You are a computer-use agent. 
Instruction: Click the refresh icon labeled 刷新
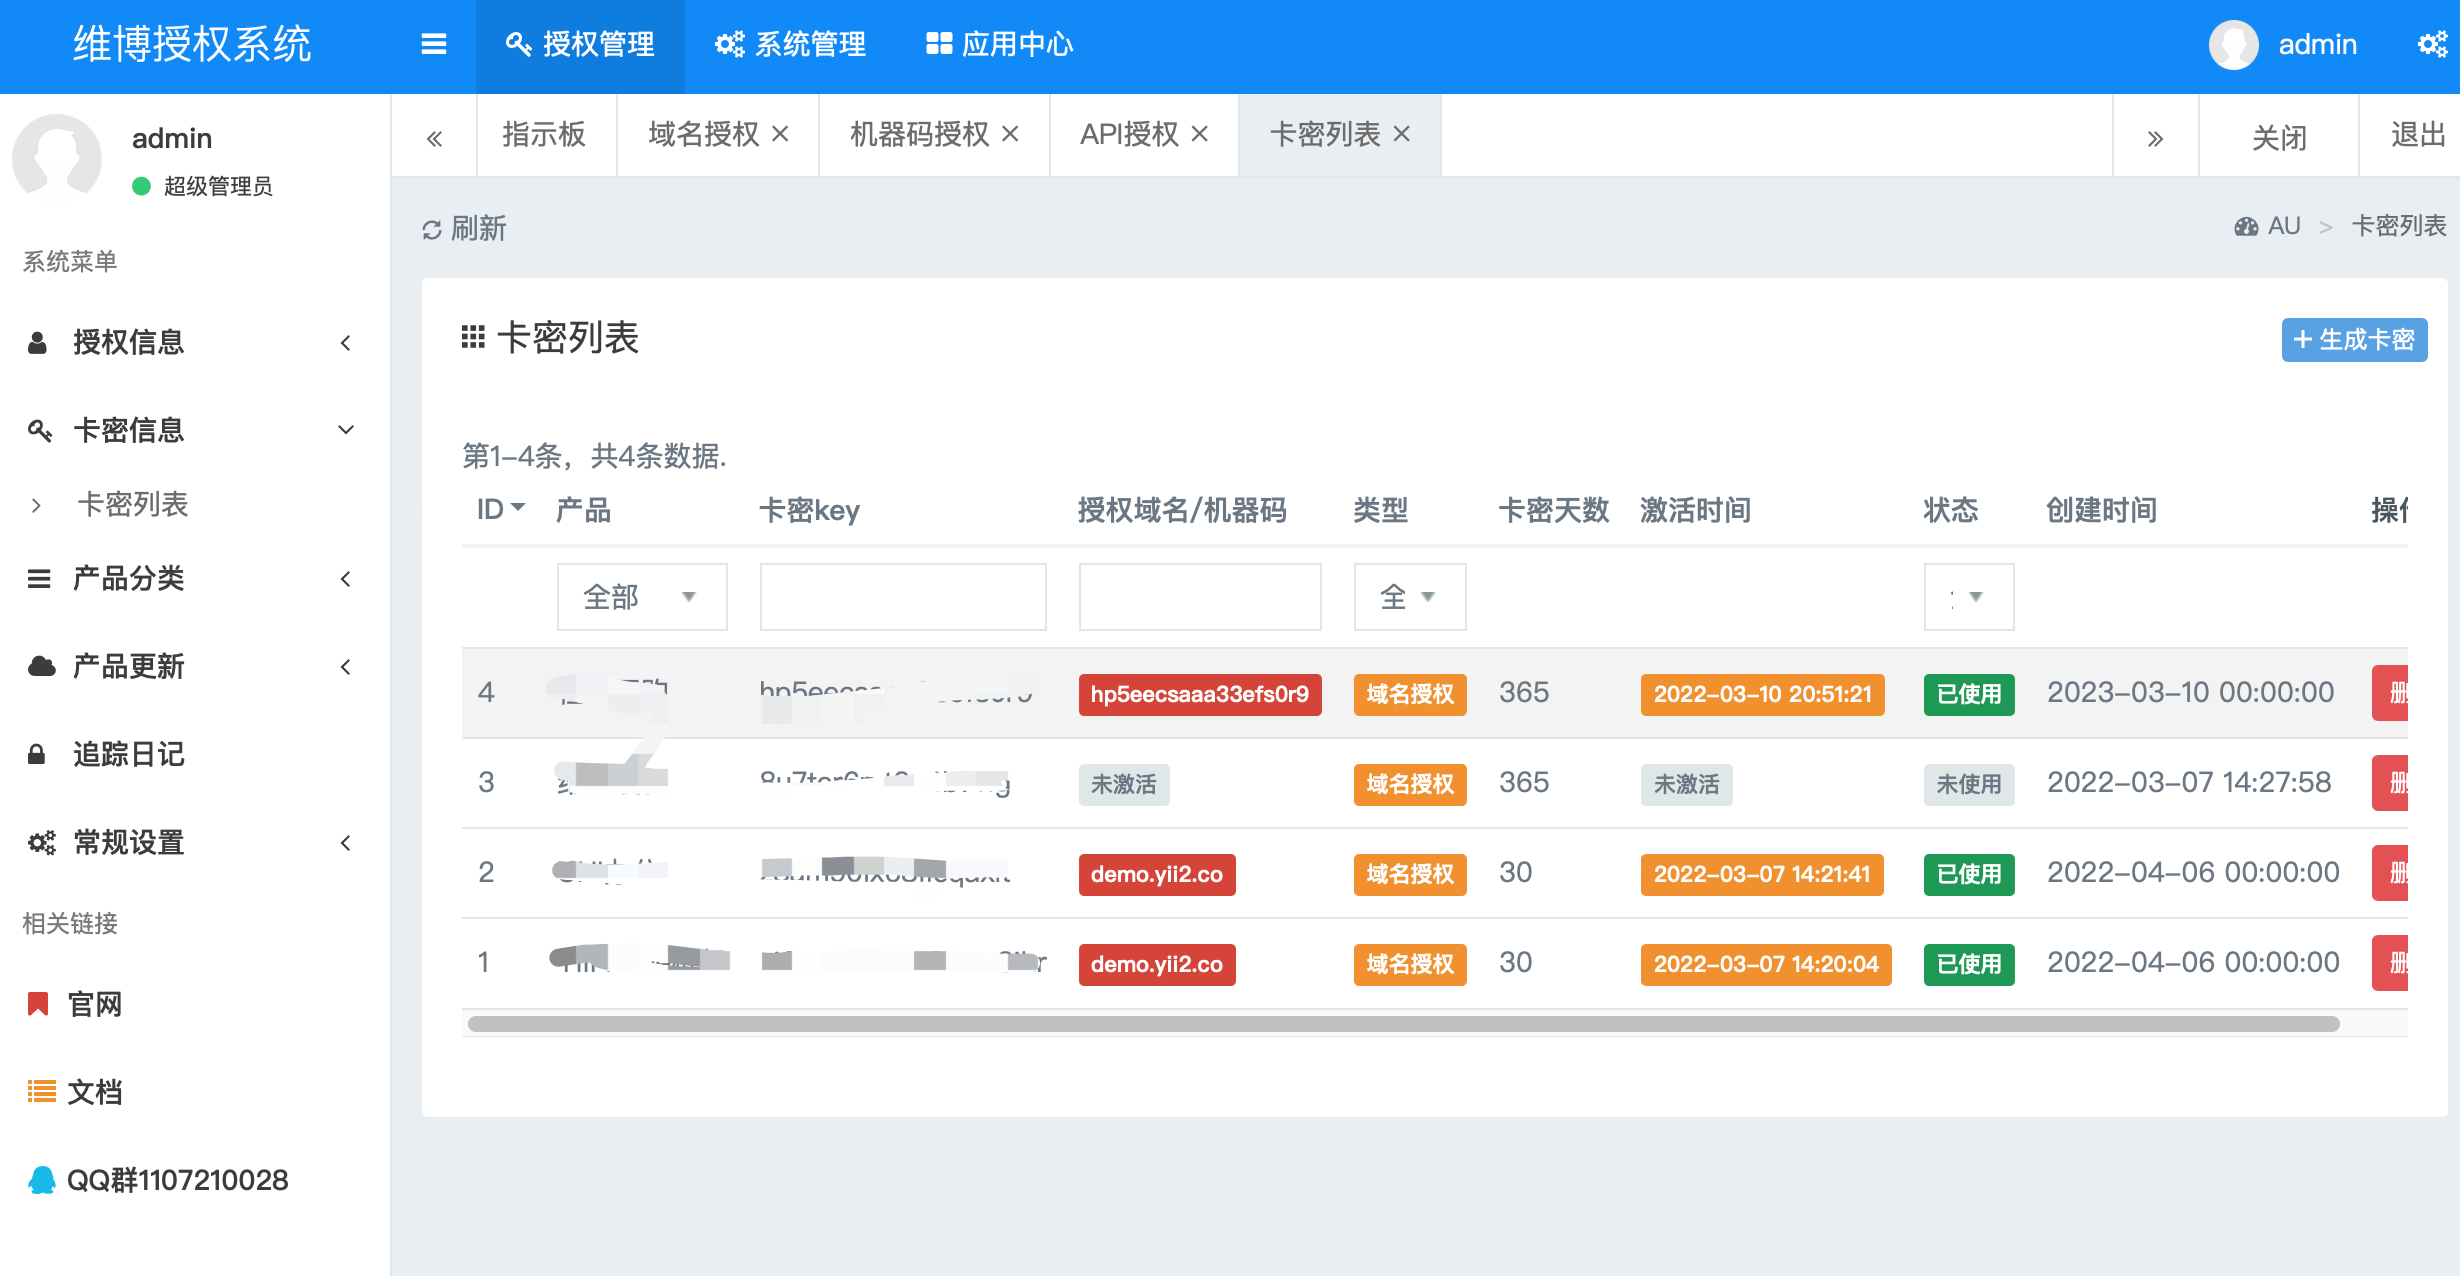[432, 230]
